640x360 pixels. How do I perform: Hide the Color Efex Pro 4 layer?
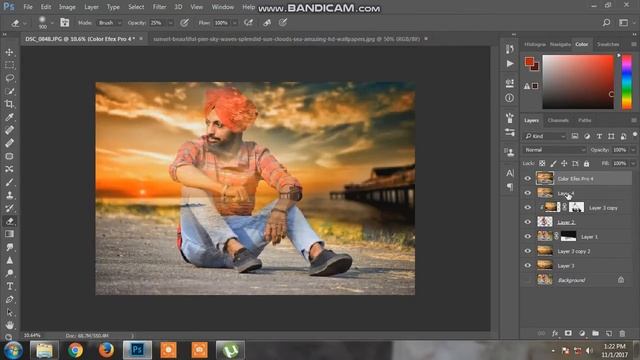[x=528, y=179]
